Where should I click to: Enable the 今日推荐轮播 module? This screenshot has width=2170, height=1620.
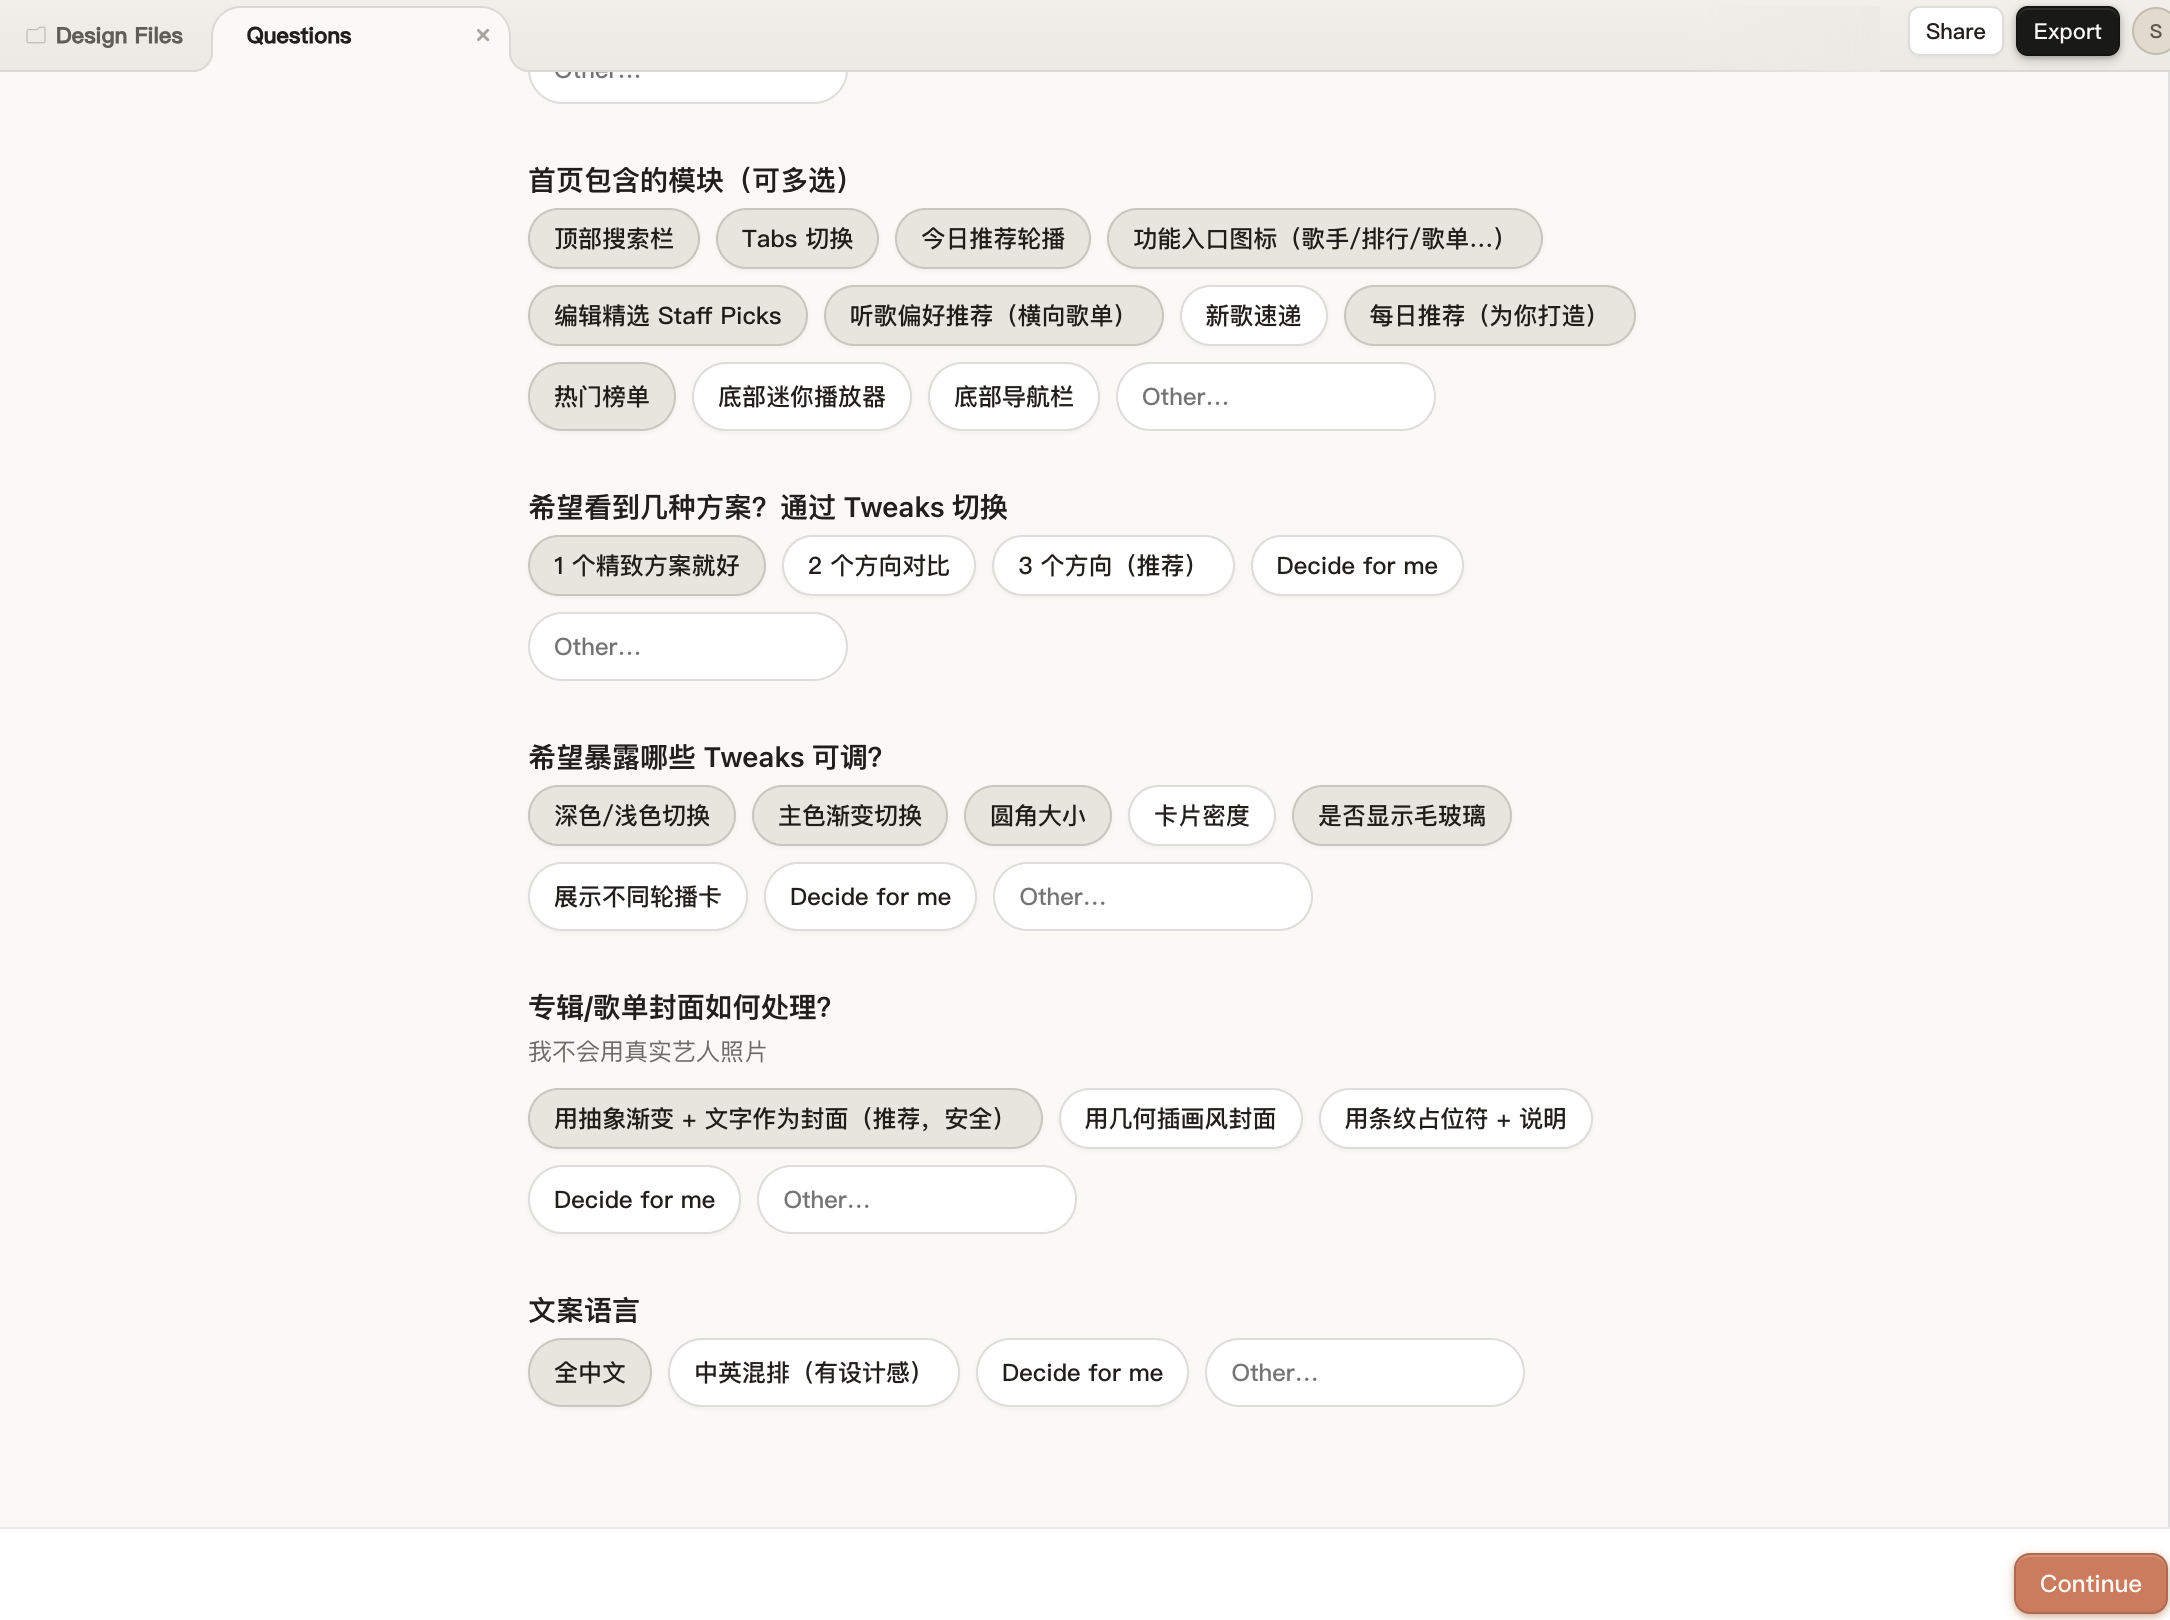[993, 239]
